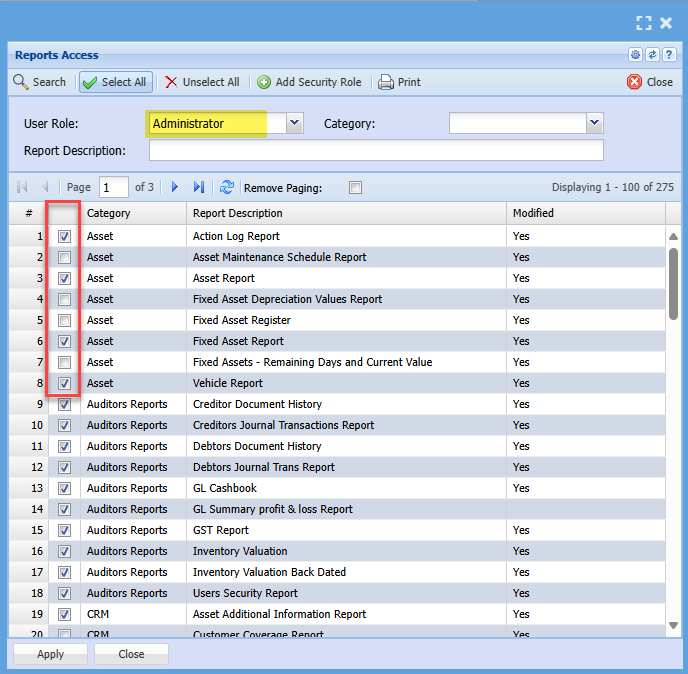Click the bottom Close button

pyautogui.click(x=131, y=654)
